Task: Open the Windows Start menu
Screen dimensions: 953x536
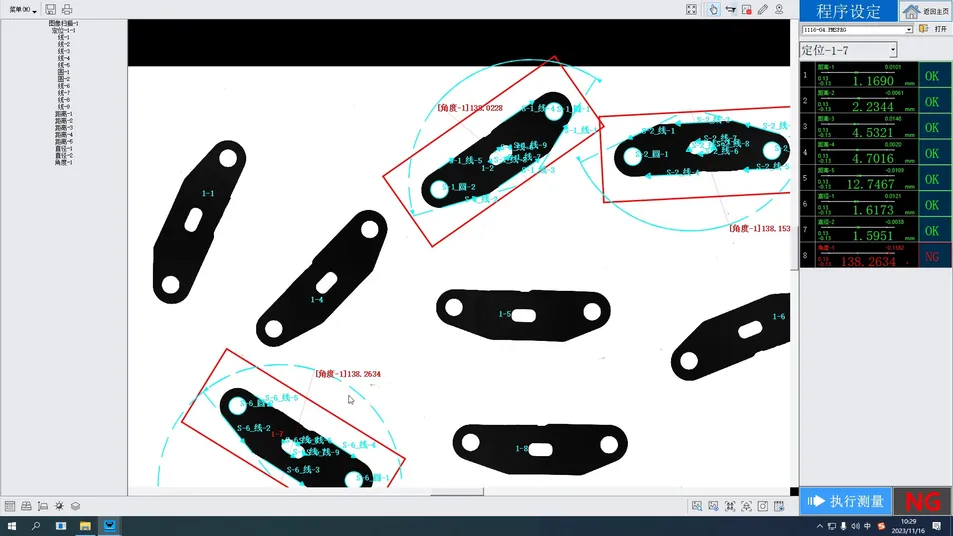Action: coord(12,526)
